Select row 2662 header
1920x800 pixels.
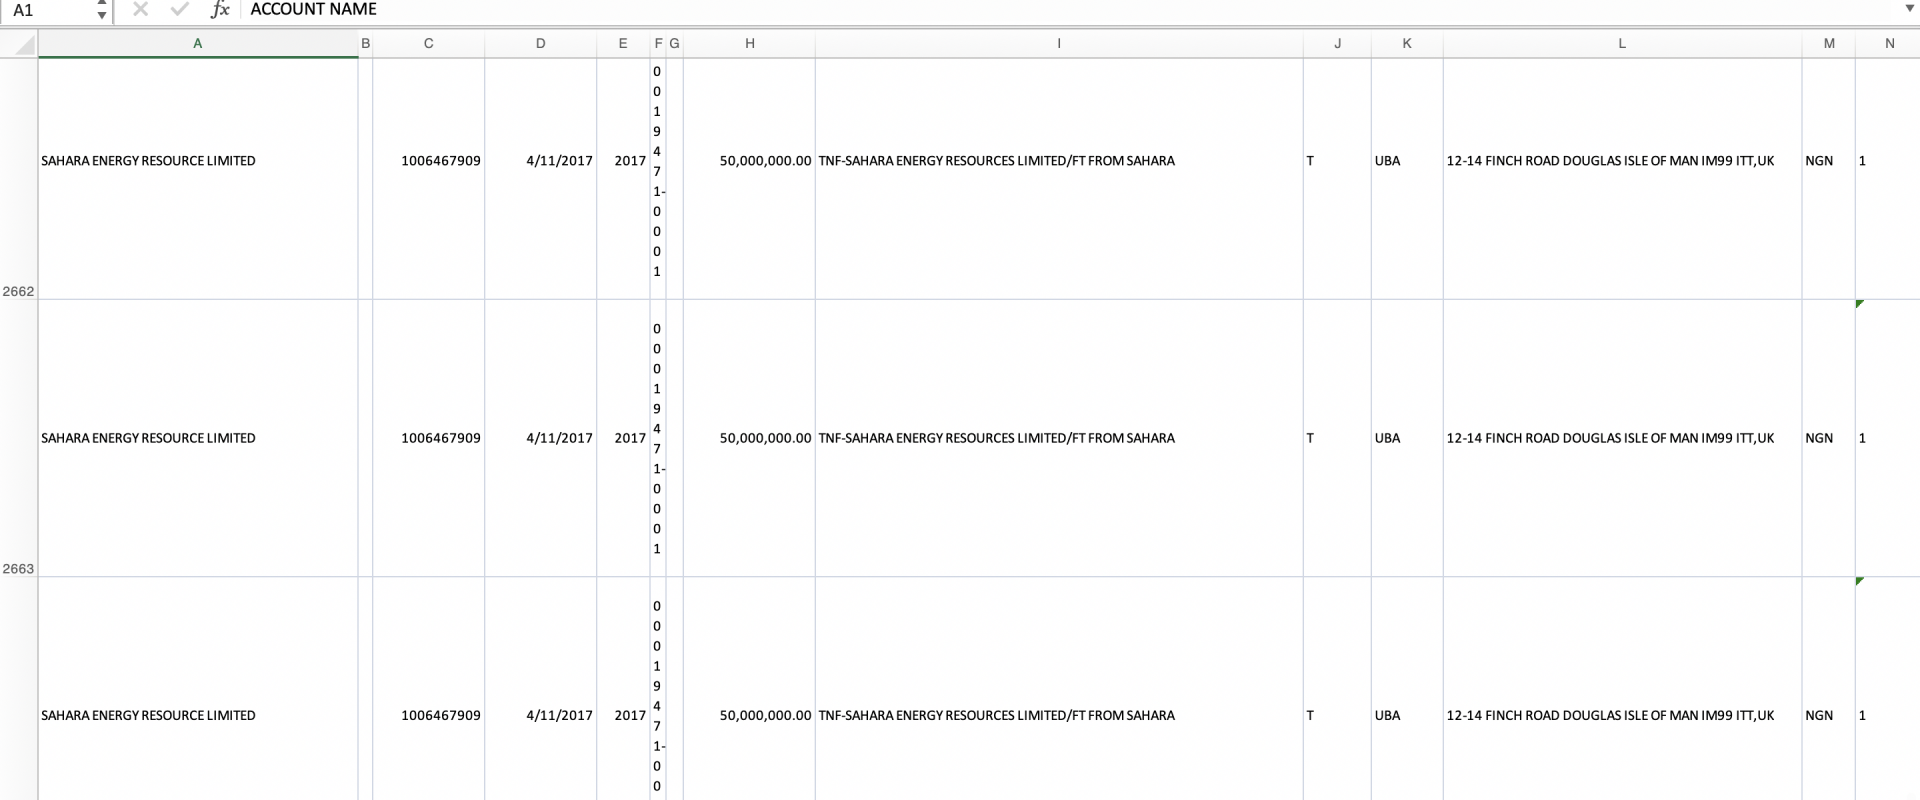[18, 179]
